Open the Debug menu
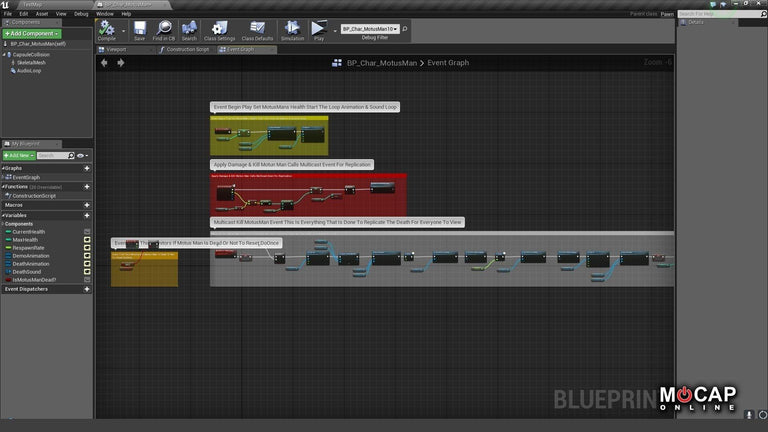Viewport: 768px width, 432px height. 81,14
